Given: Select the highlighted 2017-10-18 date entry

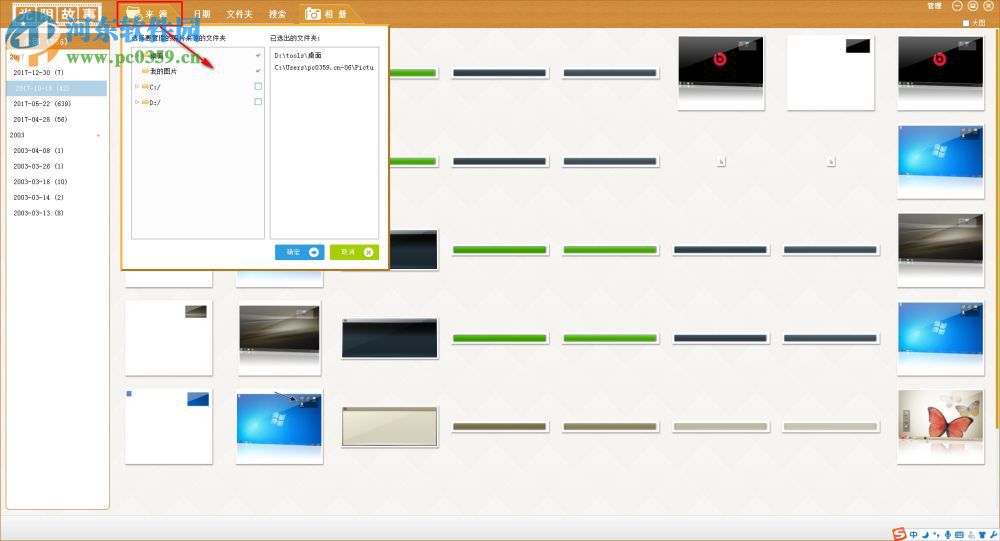Looking at the screenshot, I should (x=57, y=88).
